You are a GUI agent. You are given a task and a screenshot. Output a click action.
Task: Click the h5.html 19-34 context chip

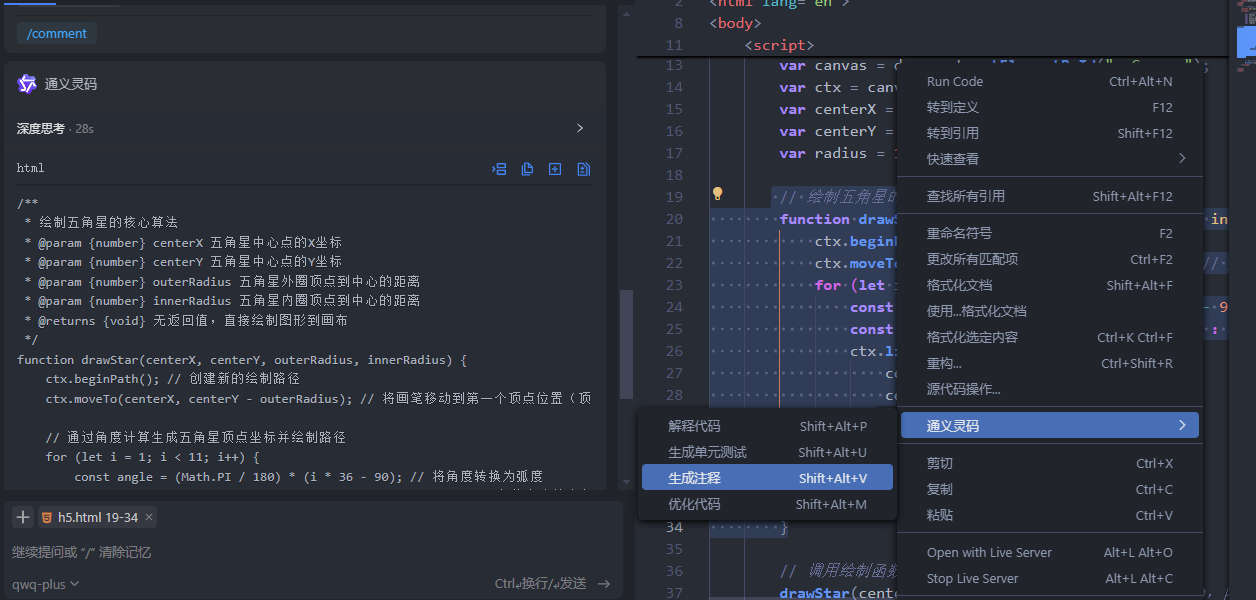click(98, 517)
